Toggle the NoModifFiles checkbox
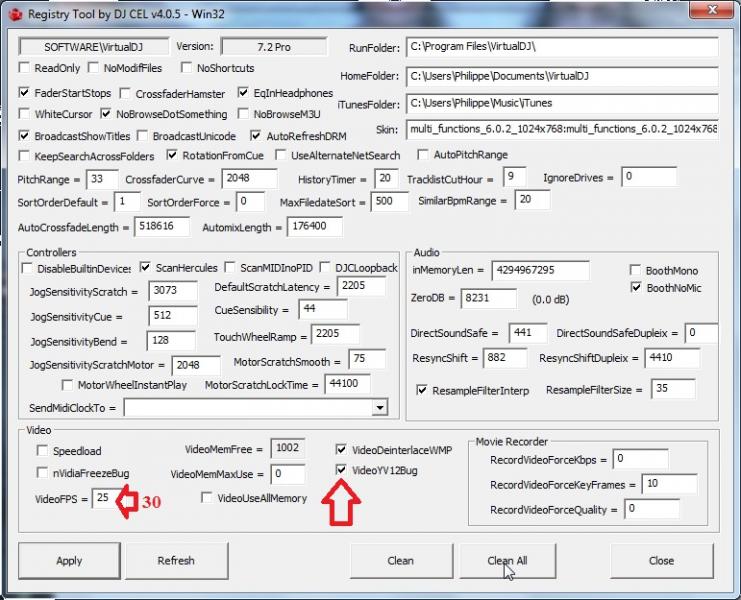The height and width of the screenshot is (600, 741). (x=94, y=68)
